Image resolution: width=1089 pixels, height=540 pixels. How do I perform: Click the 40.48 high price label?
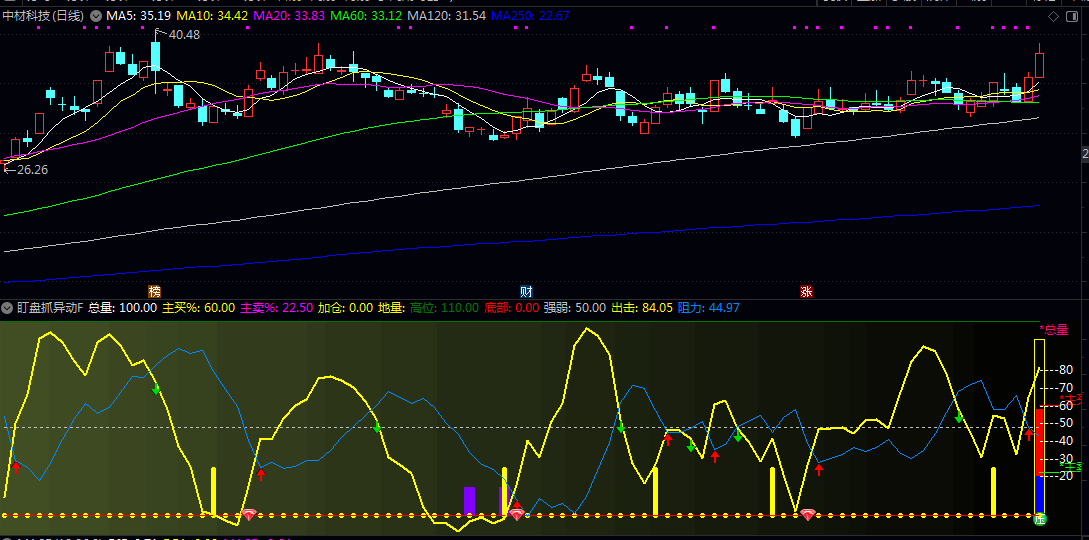183,35
